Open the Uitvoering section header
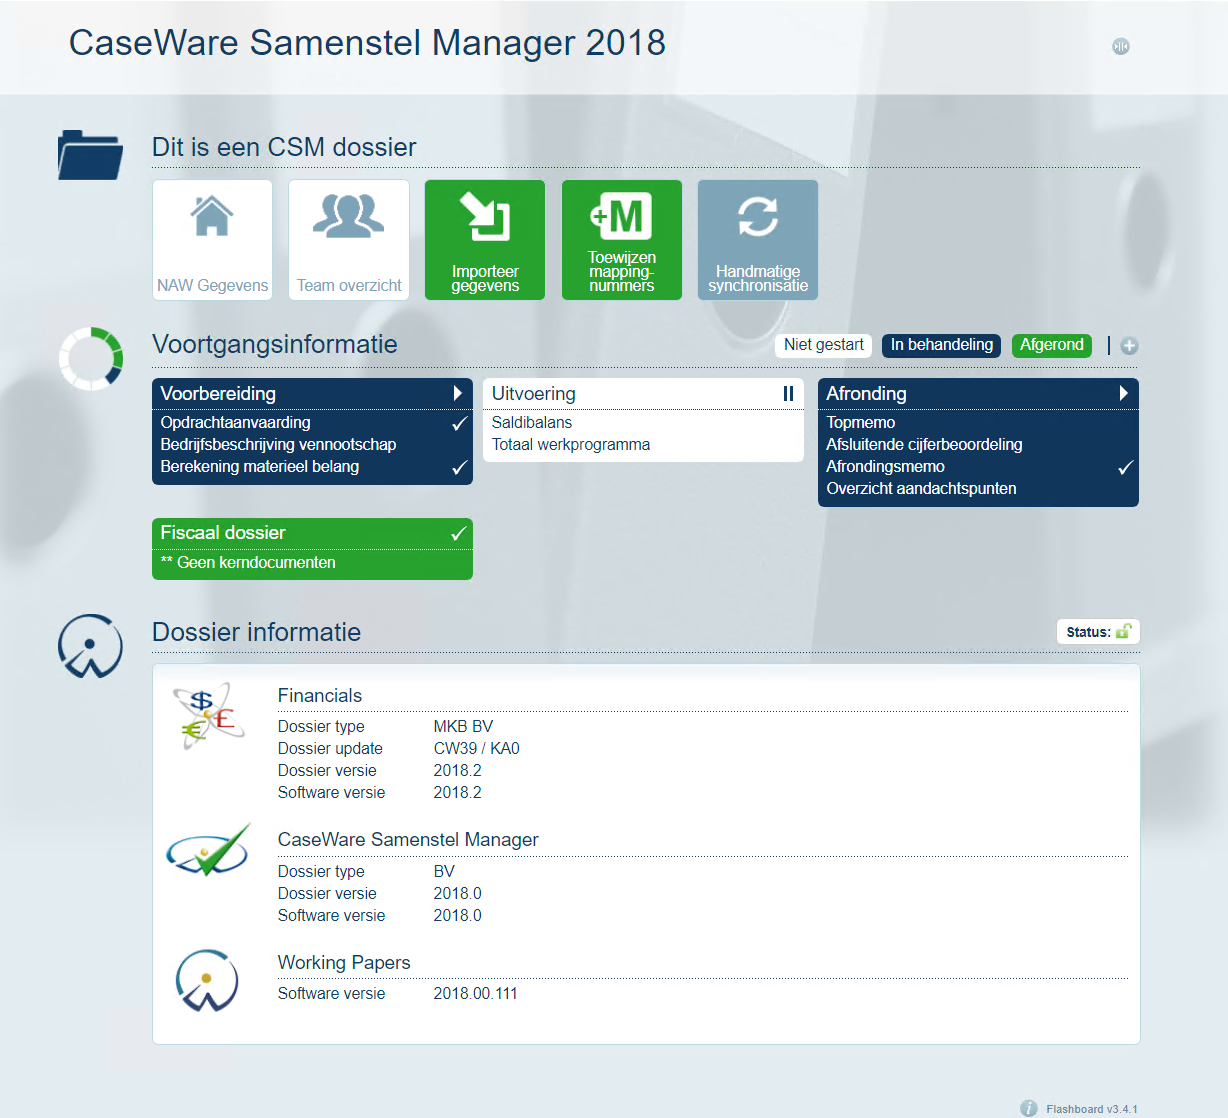The image size is (1228, 1118). (643, 394)
